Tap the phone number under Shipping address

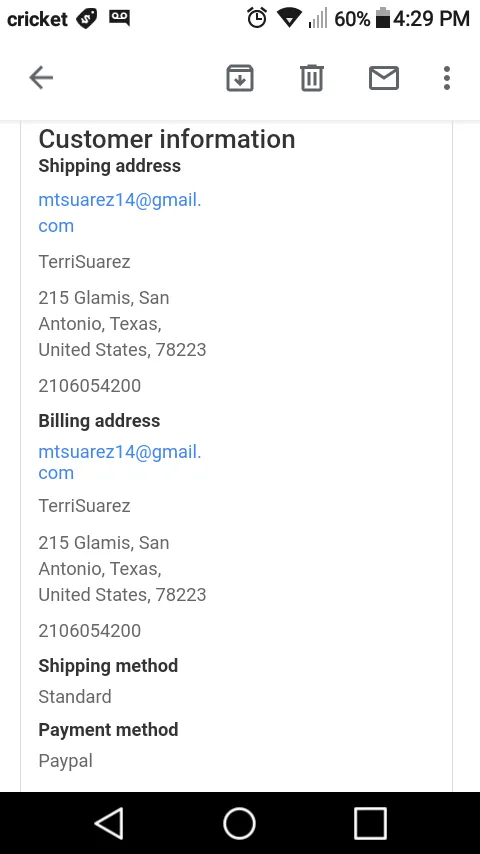coord(89,386)
